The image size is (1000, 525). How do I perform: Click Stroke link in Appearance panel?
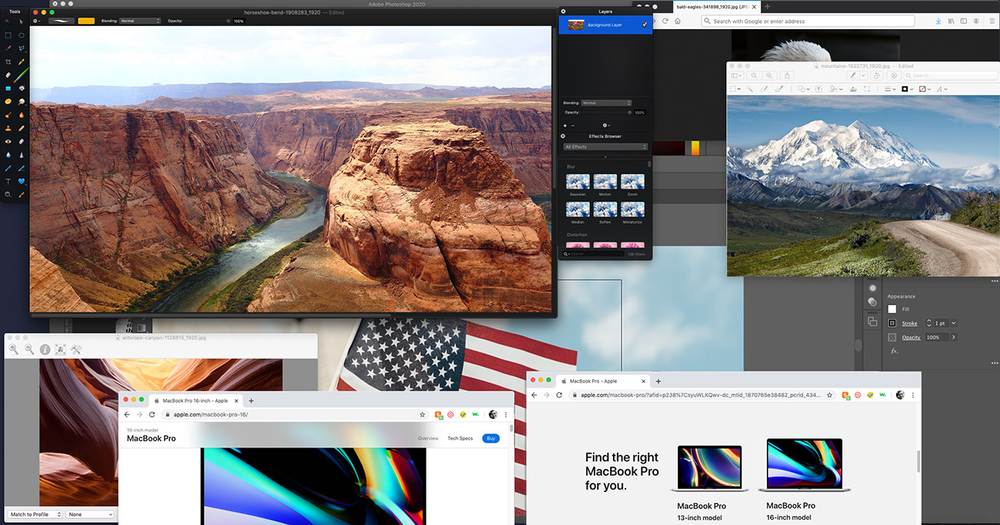[x=909, y=323]
